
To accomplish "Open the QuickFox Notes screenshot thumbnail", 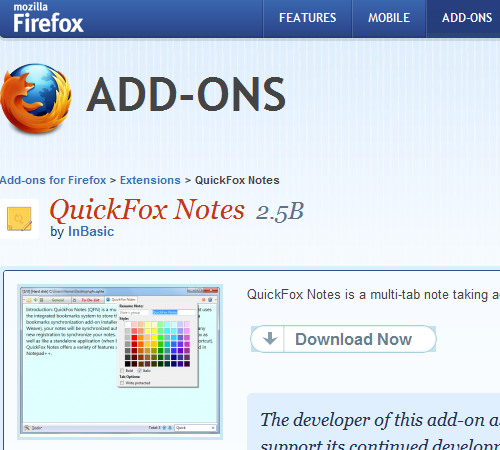I will point(120,362).
